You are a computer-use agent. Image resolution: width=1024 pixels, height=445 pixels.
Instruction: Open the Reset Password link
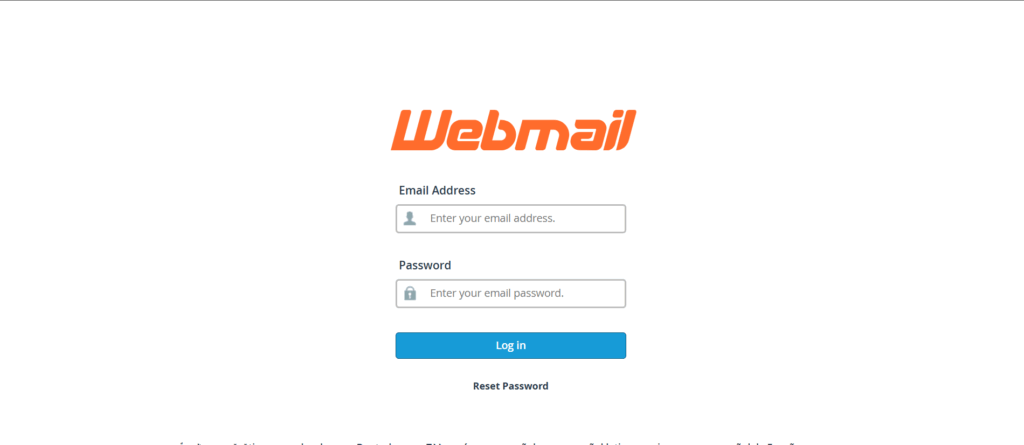pyautogui.click(x=511, y=386)
